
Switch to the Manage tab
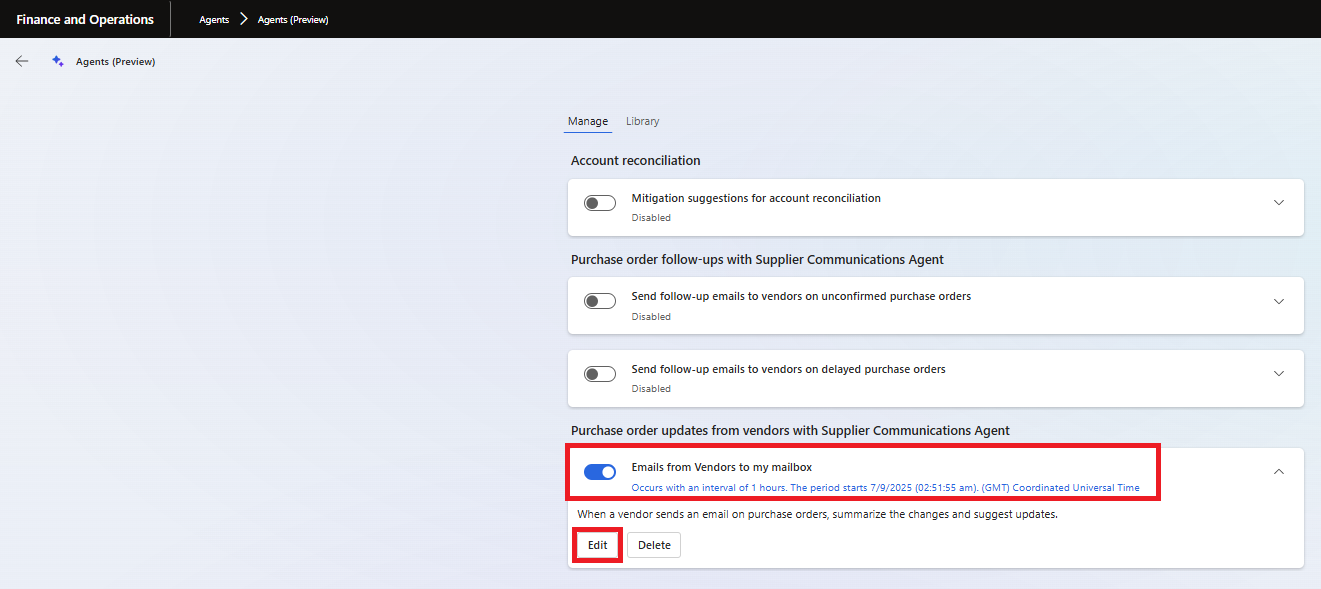coord(588,121)
